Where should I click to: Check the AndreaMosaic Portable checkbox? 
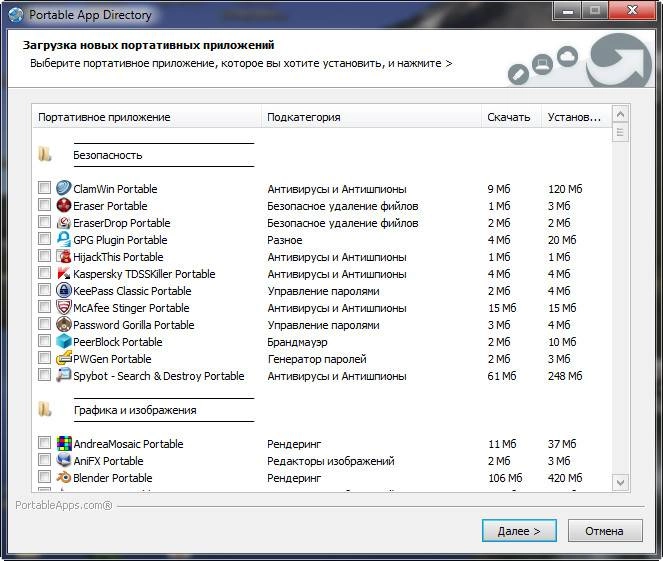[x=44, y=443]
